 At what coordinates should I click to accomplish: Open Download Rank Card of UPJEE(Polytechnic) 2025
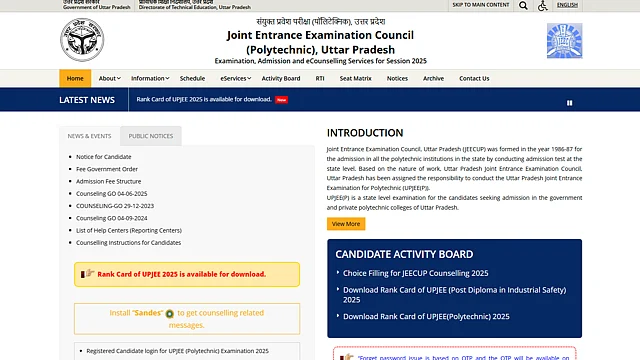tap(426, 316)
